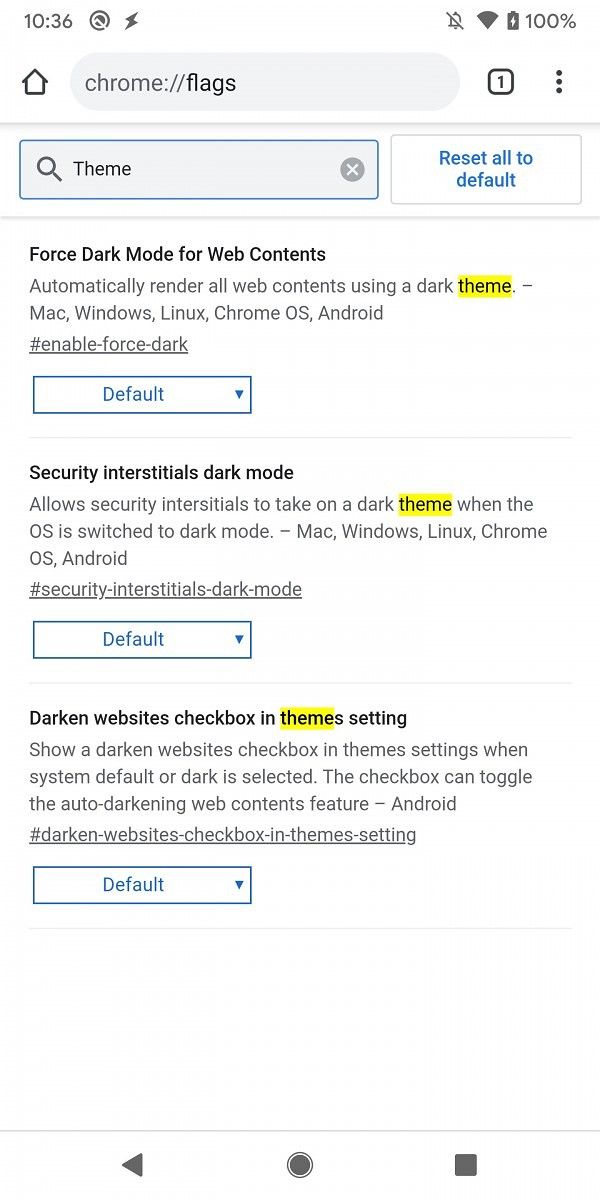Click Reset all to default
This screenshot has height=1200, width=600.
(x=486, y=169)
